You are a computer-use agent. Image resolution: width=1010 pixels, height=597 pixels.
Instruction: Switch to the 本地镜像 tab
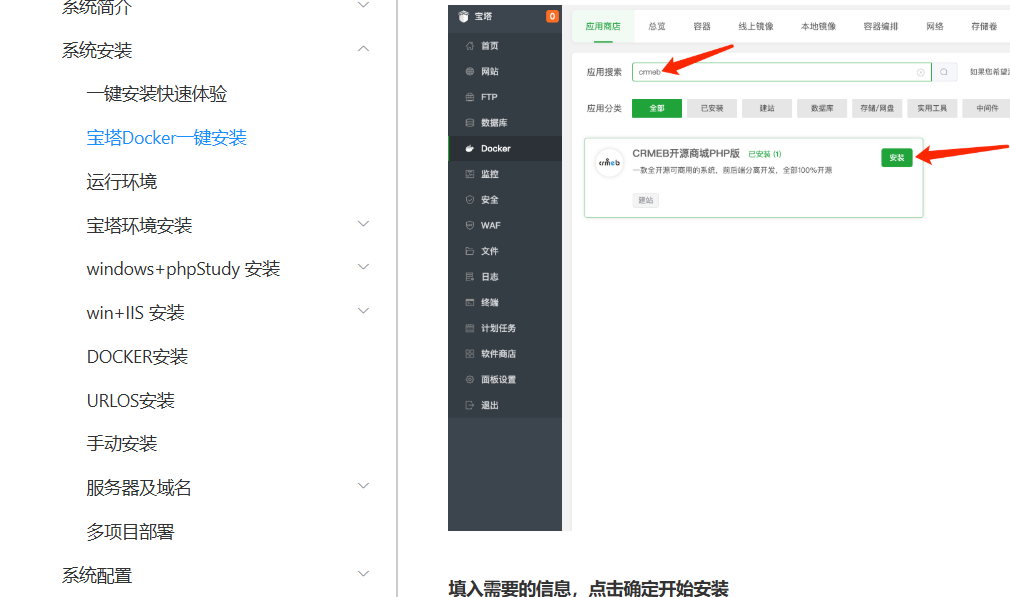819,26
